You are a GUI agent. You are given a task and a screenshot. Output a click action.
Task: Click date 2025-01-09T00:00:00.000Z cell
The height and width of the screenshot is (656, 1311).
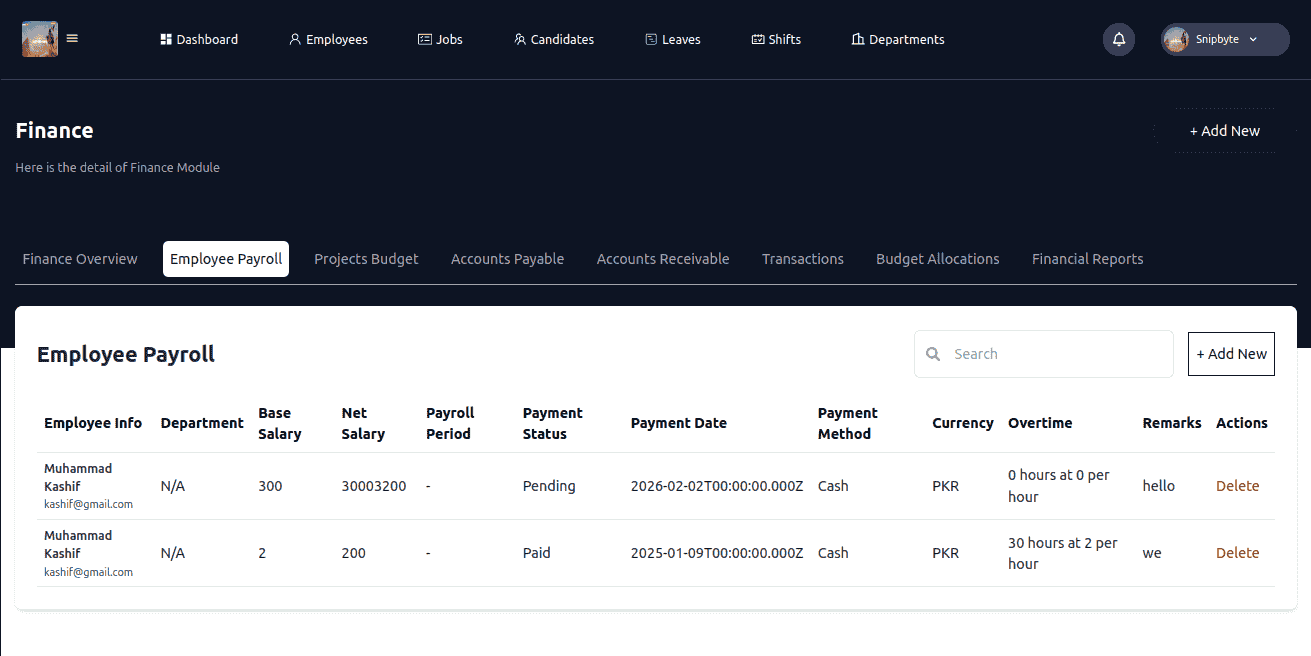click(717, 553)
